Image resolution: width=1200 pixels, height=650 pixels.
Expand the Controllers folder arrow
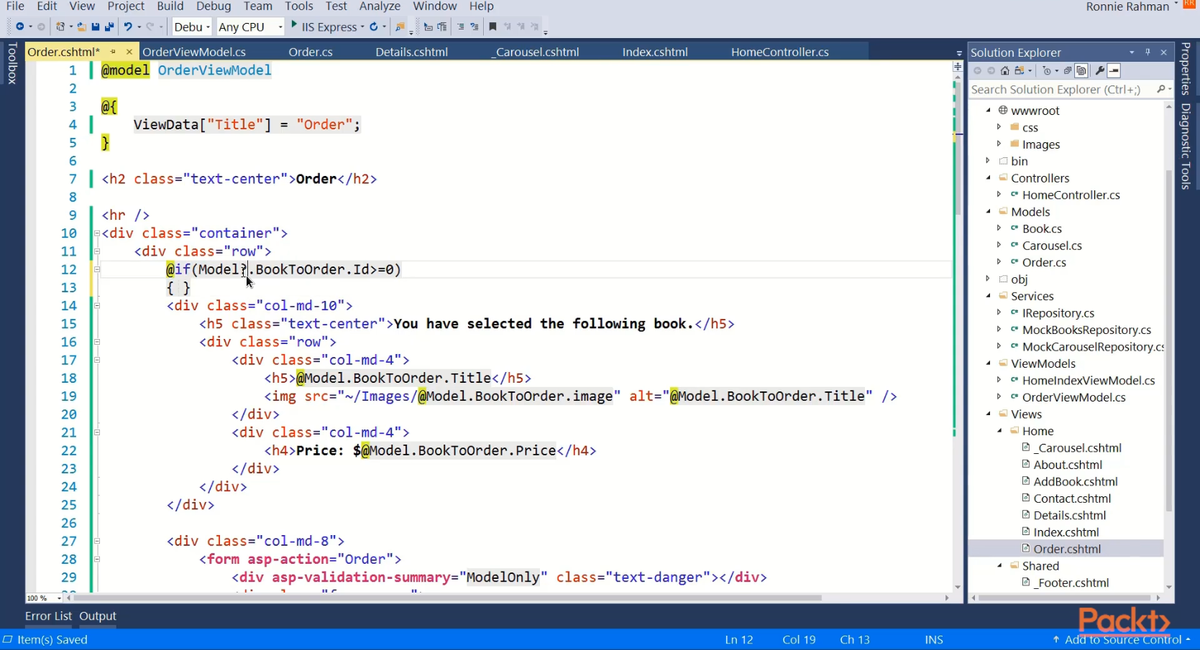point(989,178)
